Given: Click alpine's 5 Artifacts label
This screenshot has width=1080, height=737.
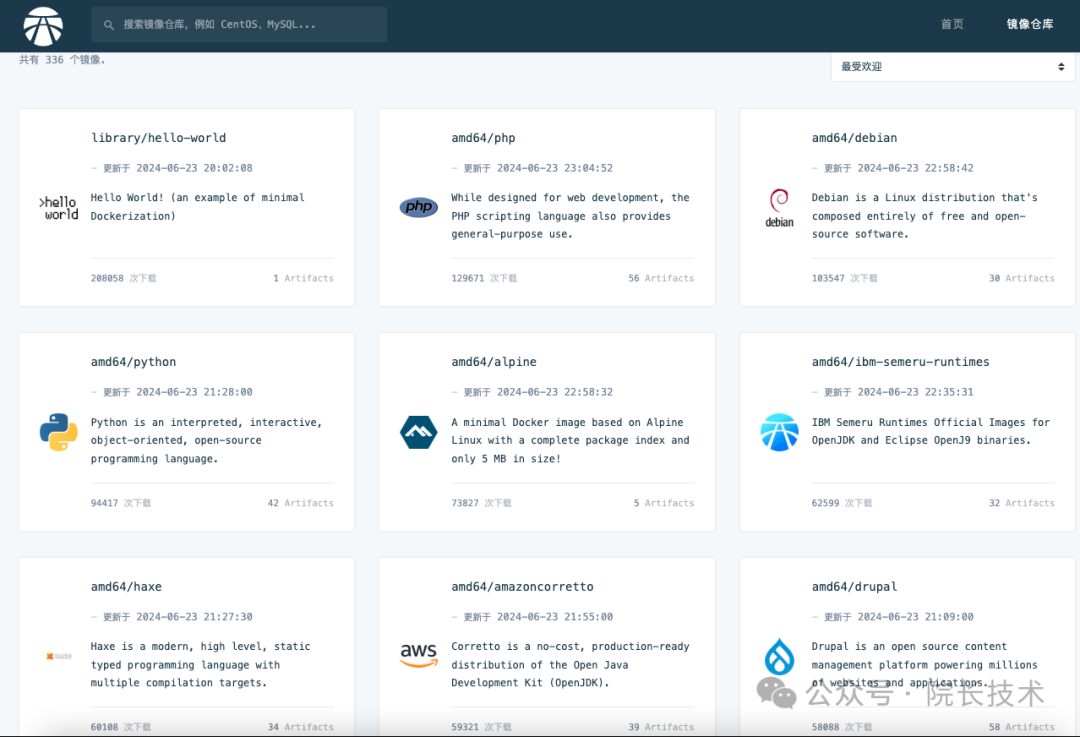Looking at the screenshot, I should (x=664, y=503).
